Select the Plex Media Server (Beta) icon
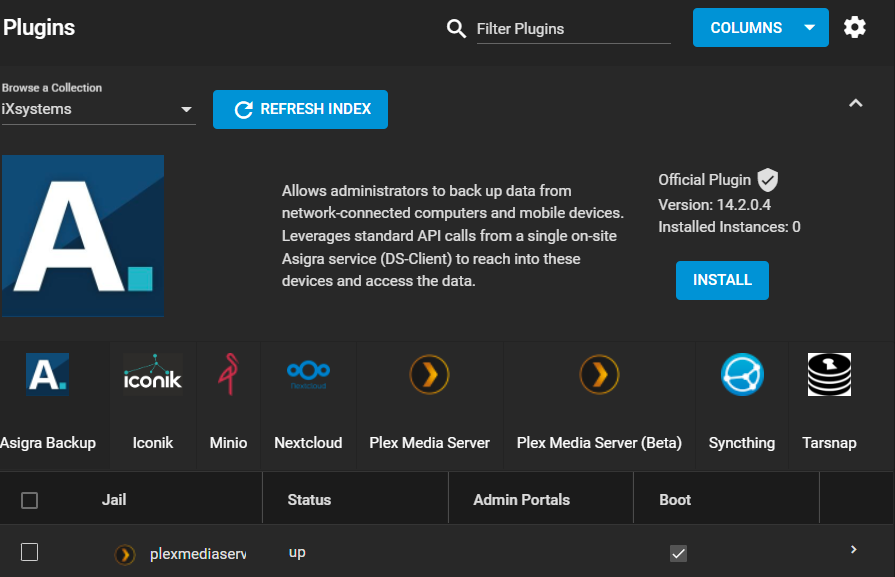Viewport: 895px width, 577px height. pos(599,374)
